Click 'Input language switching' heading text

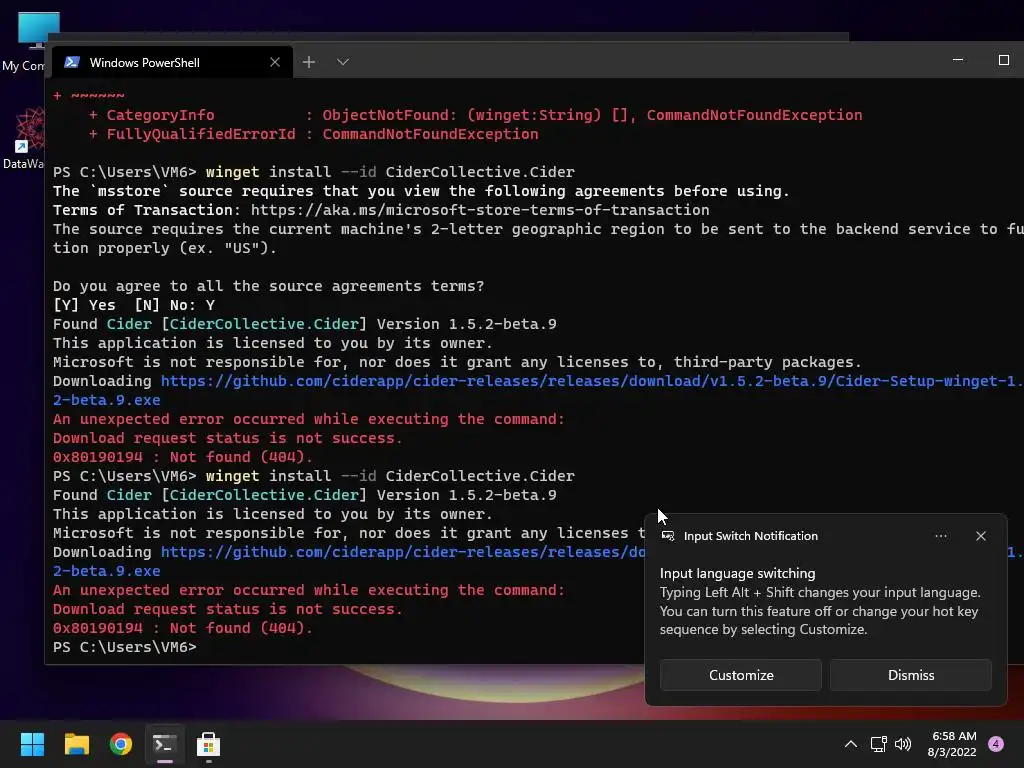click(x=737, y=573)
